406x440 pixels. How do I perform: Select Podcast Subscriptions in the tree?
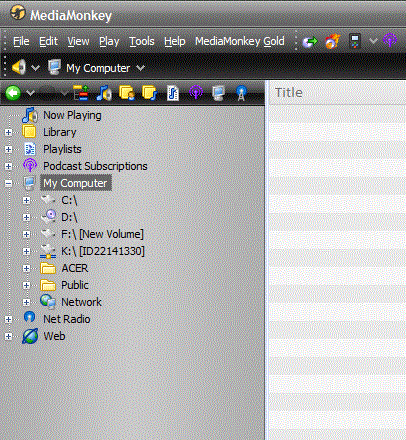pyautogui.click(x=95, y=166)
